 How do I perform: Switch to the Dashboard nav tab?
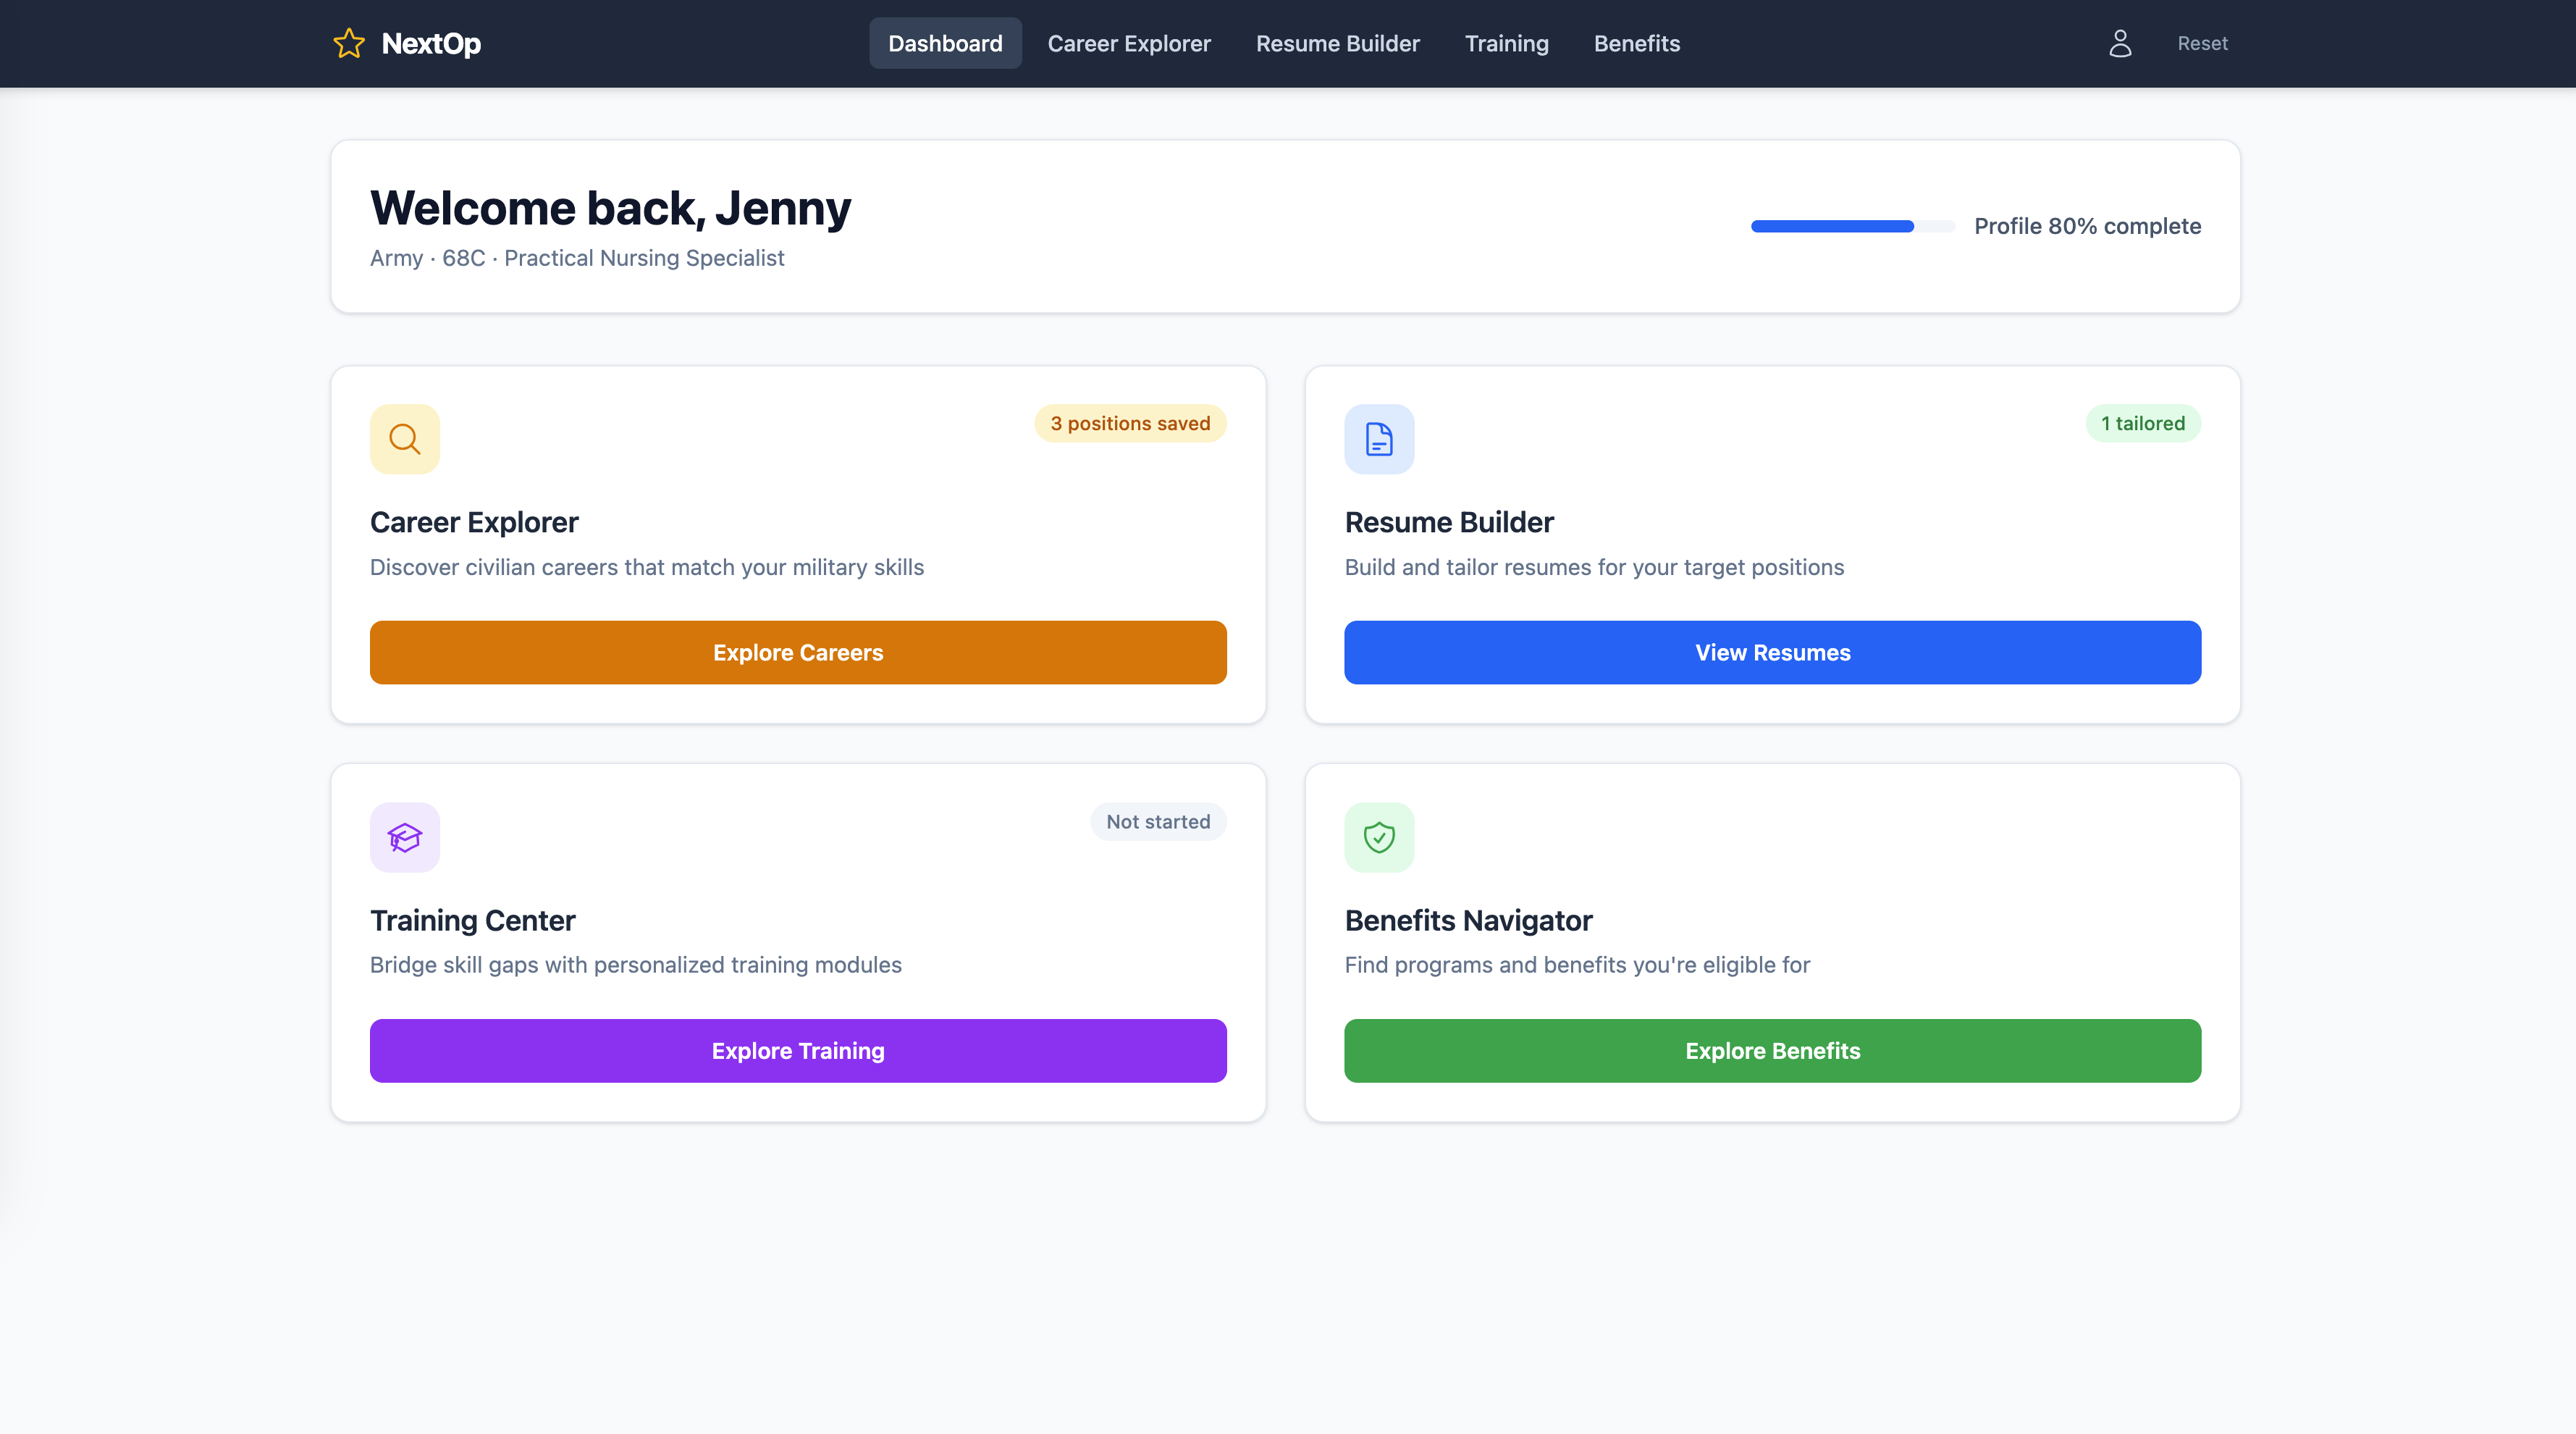click(x=944, y=43)
